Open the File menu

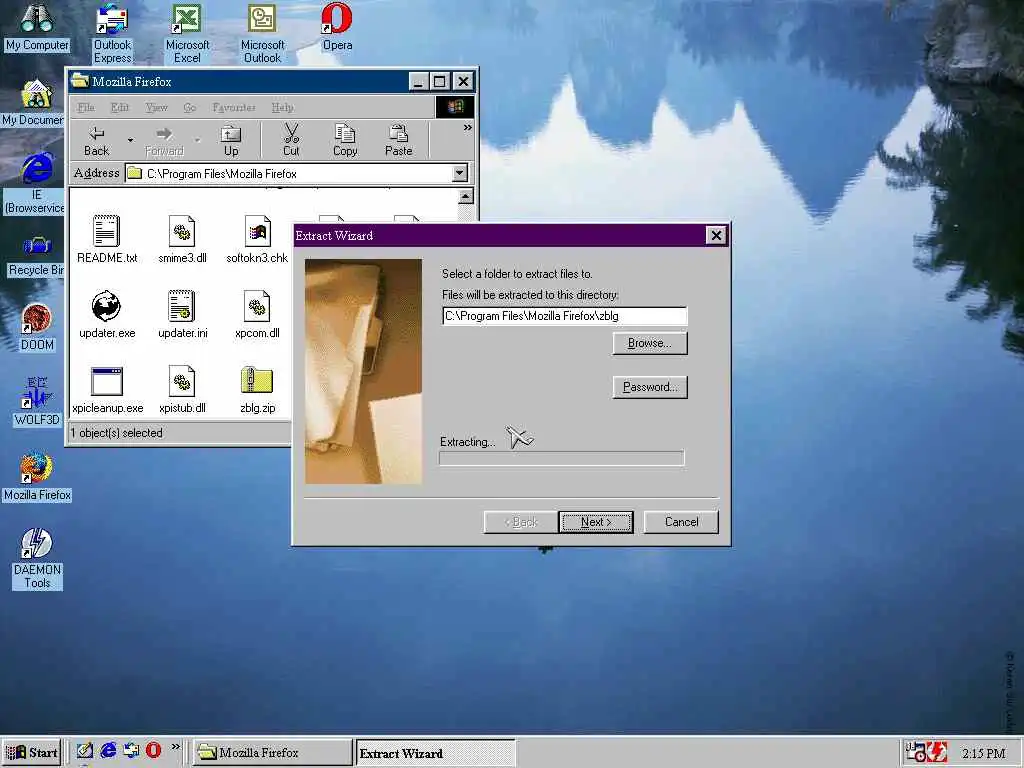[86, 107]
